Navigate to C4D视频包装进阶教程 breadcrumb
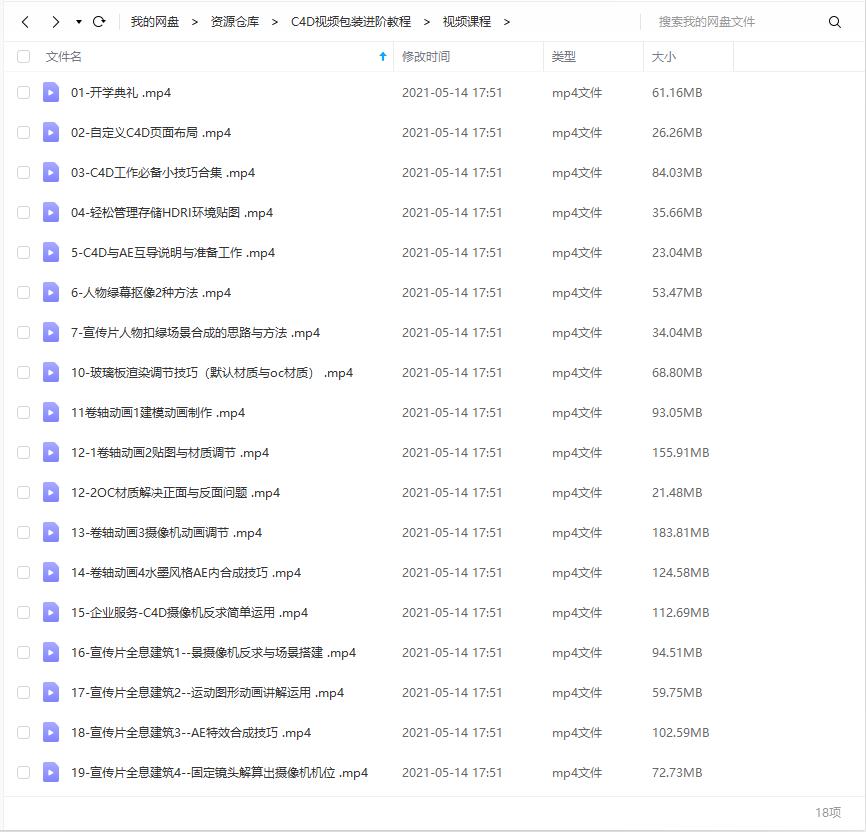The width and height of the screenshot is (866, 832). click(351, 22)
